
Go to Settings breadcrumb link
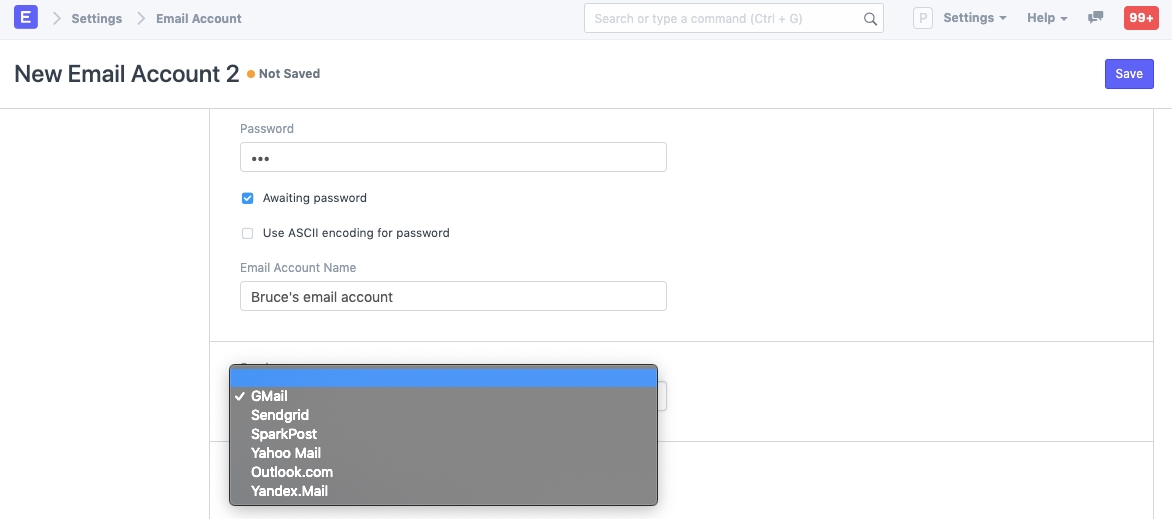(97, 18)
